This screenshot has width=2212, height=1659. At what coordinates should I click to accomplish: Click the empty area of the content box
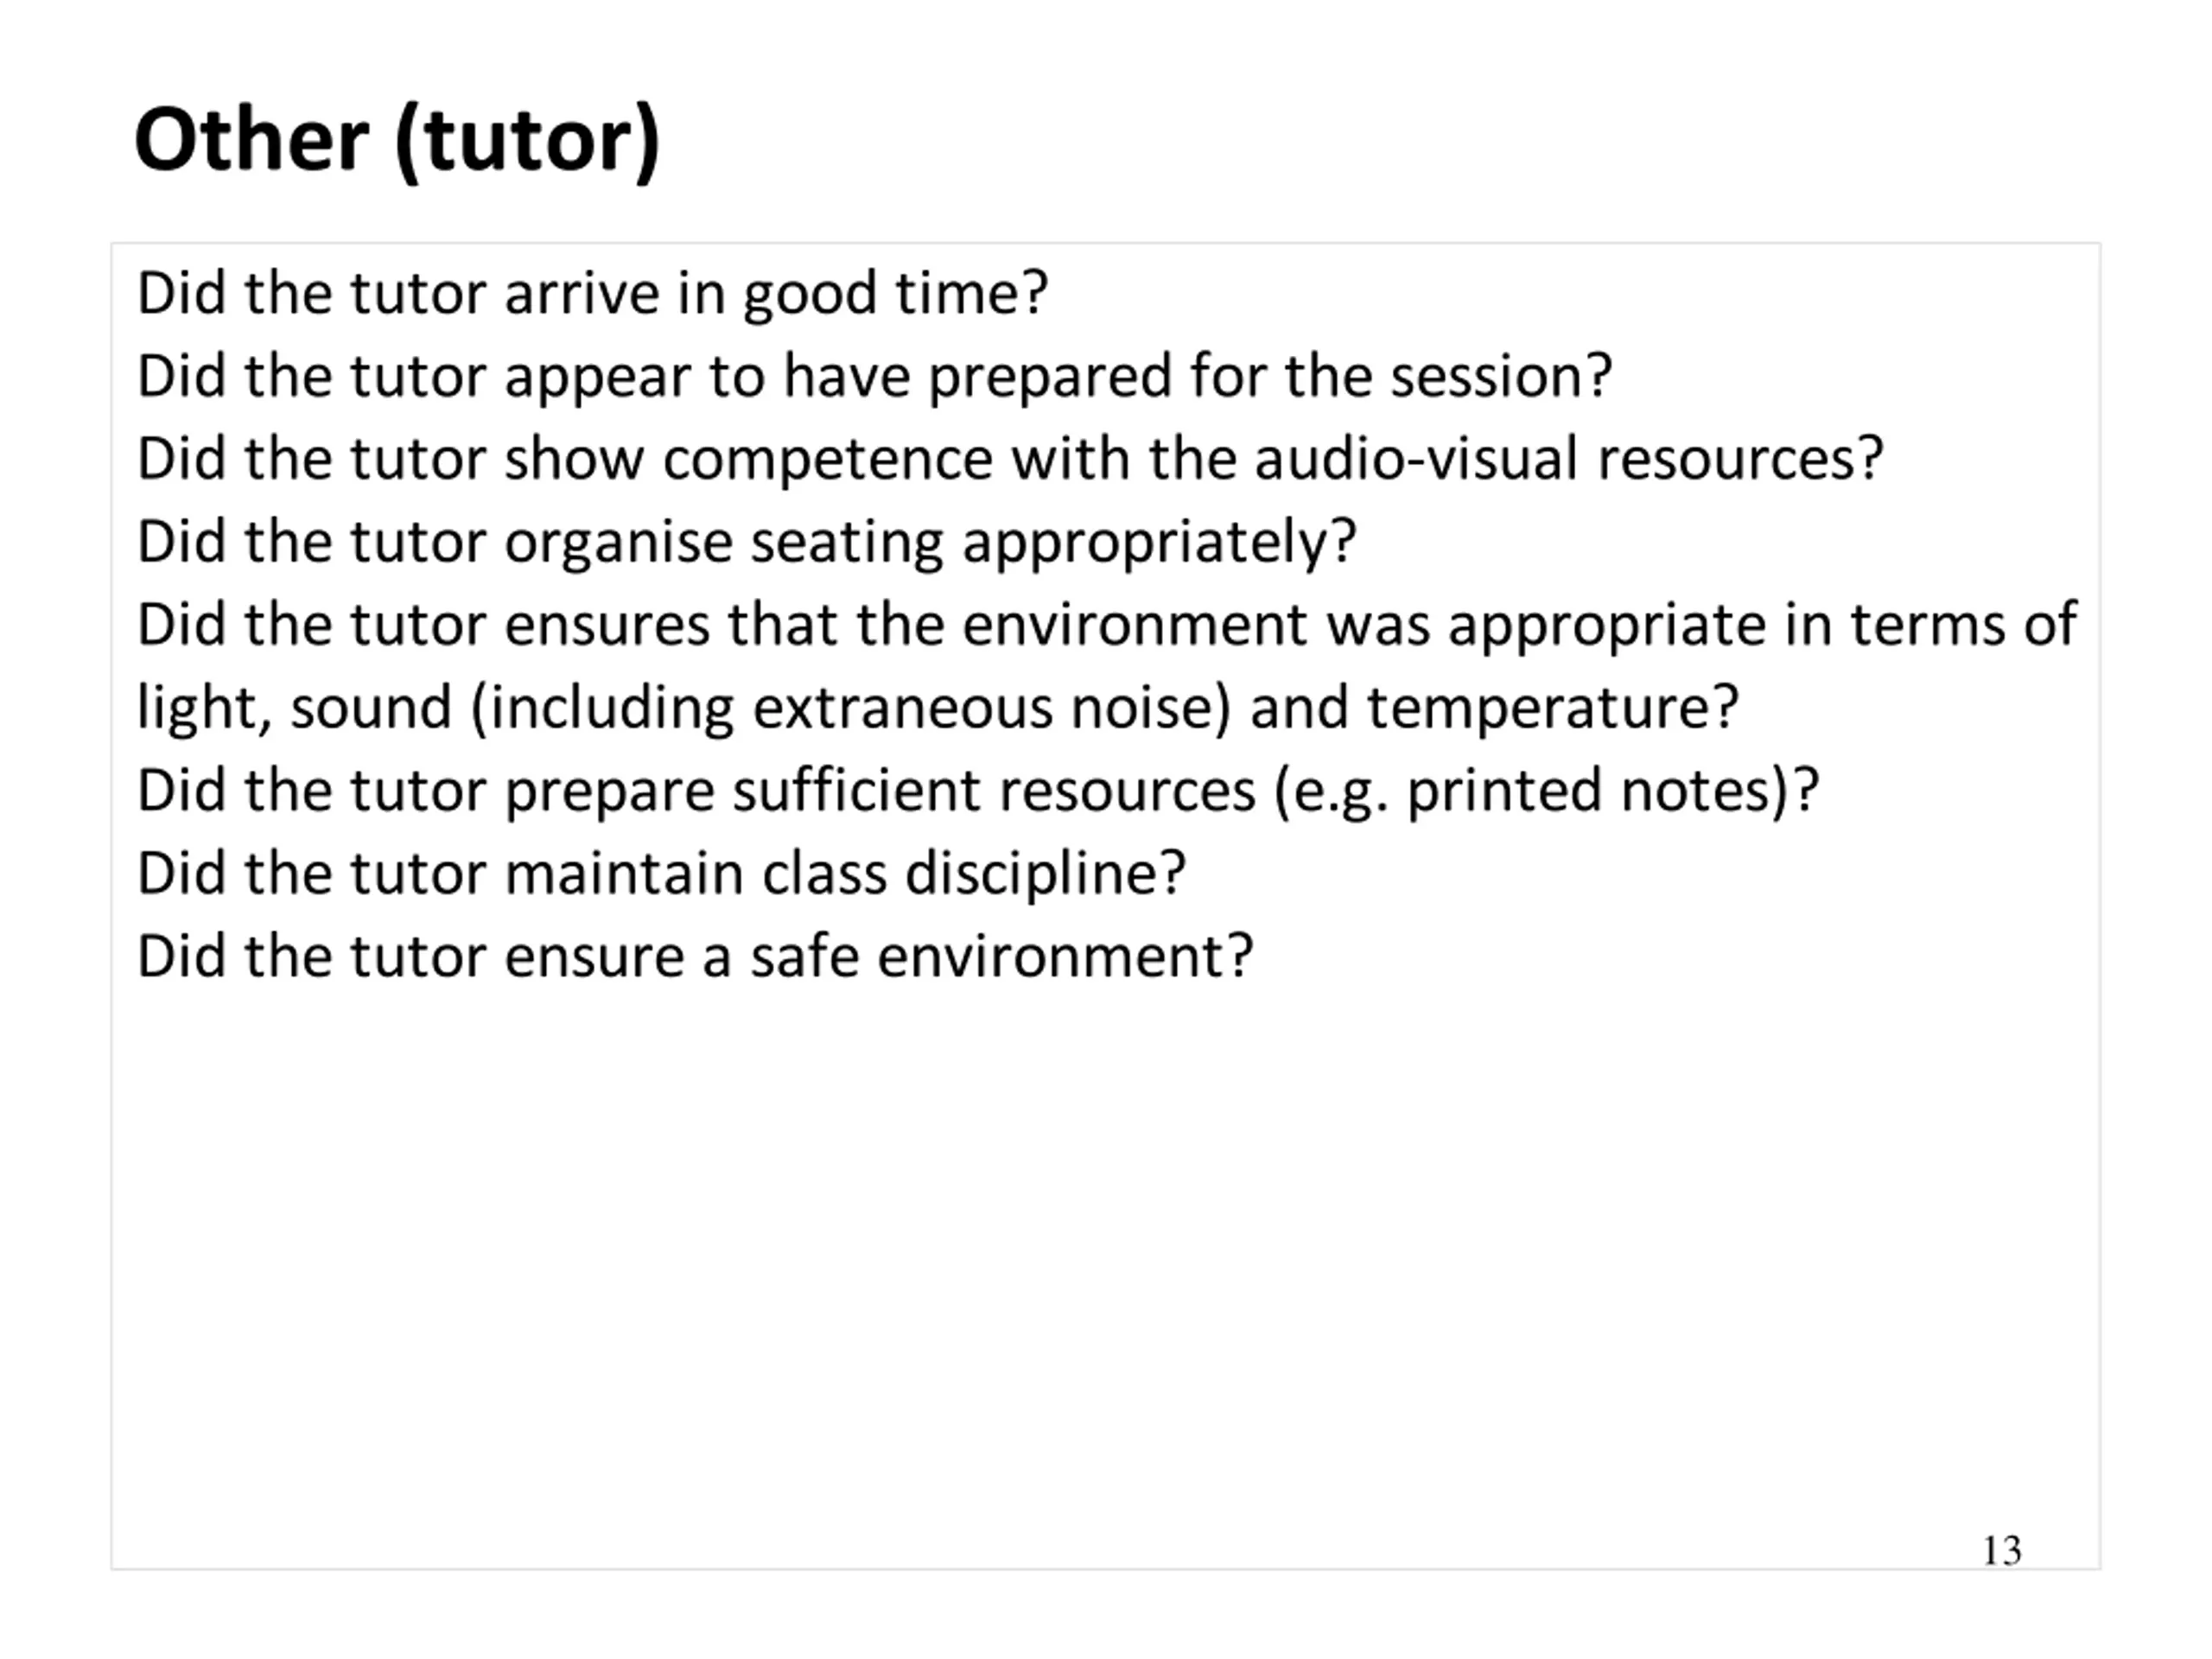pos(1105,1270)
